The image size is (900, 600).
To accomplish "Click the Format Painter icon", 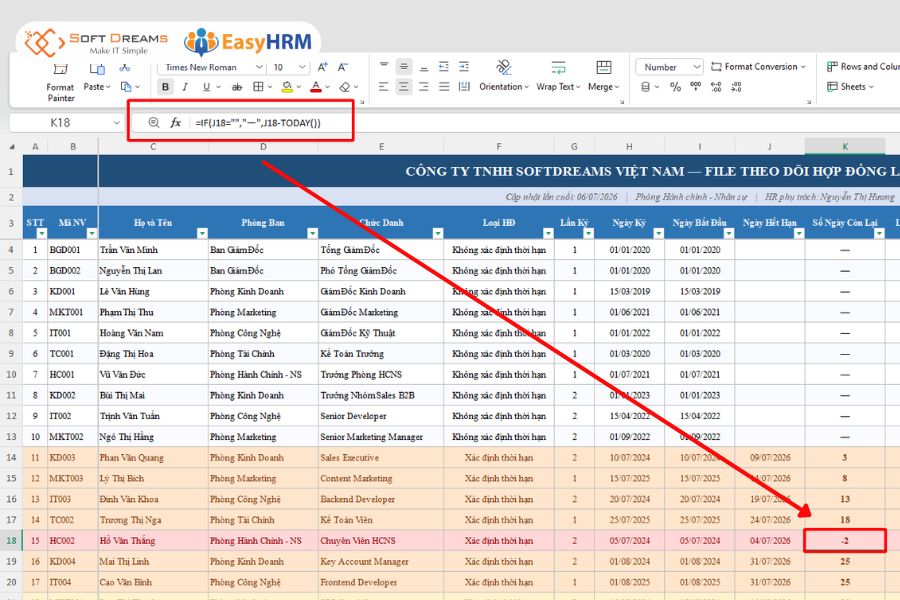I will point(60,69).
